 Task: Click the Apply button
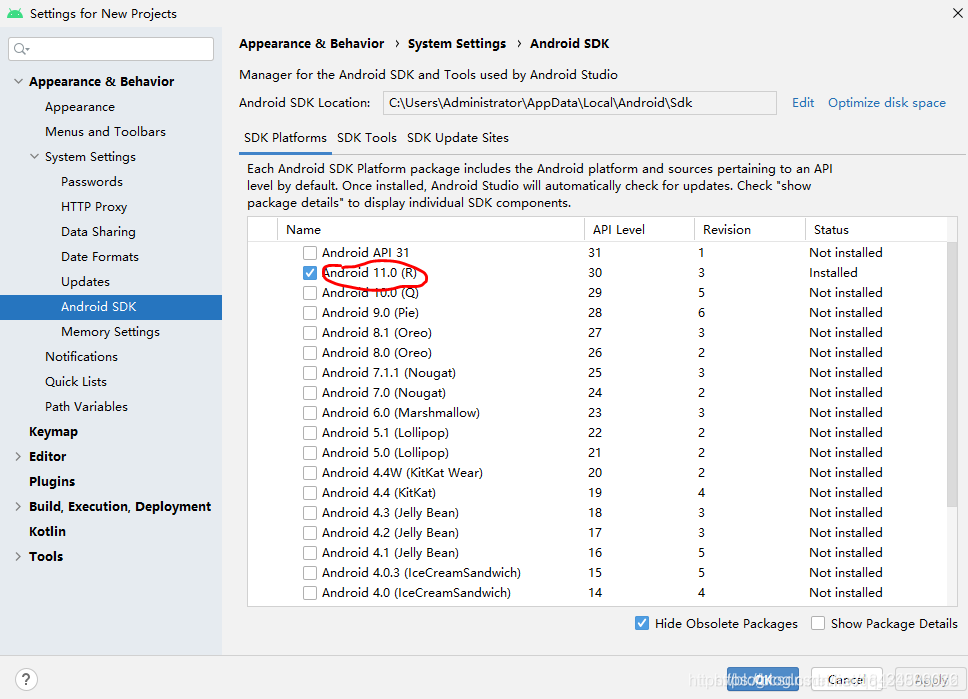tap(930, 679)
